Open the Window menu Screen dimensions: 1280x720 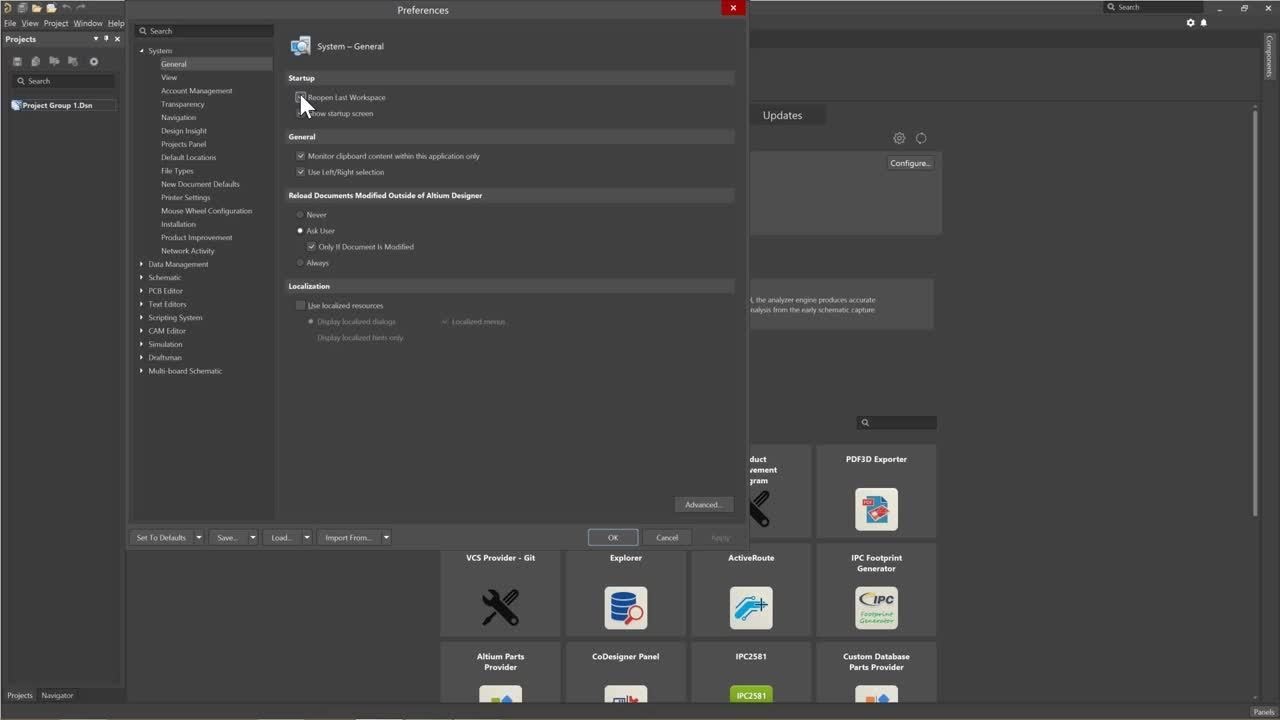[88, 23]
